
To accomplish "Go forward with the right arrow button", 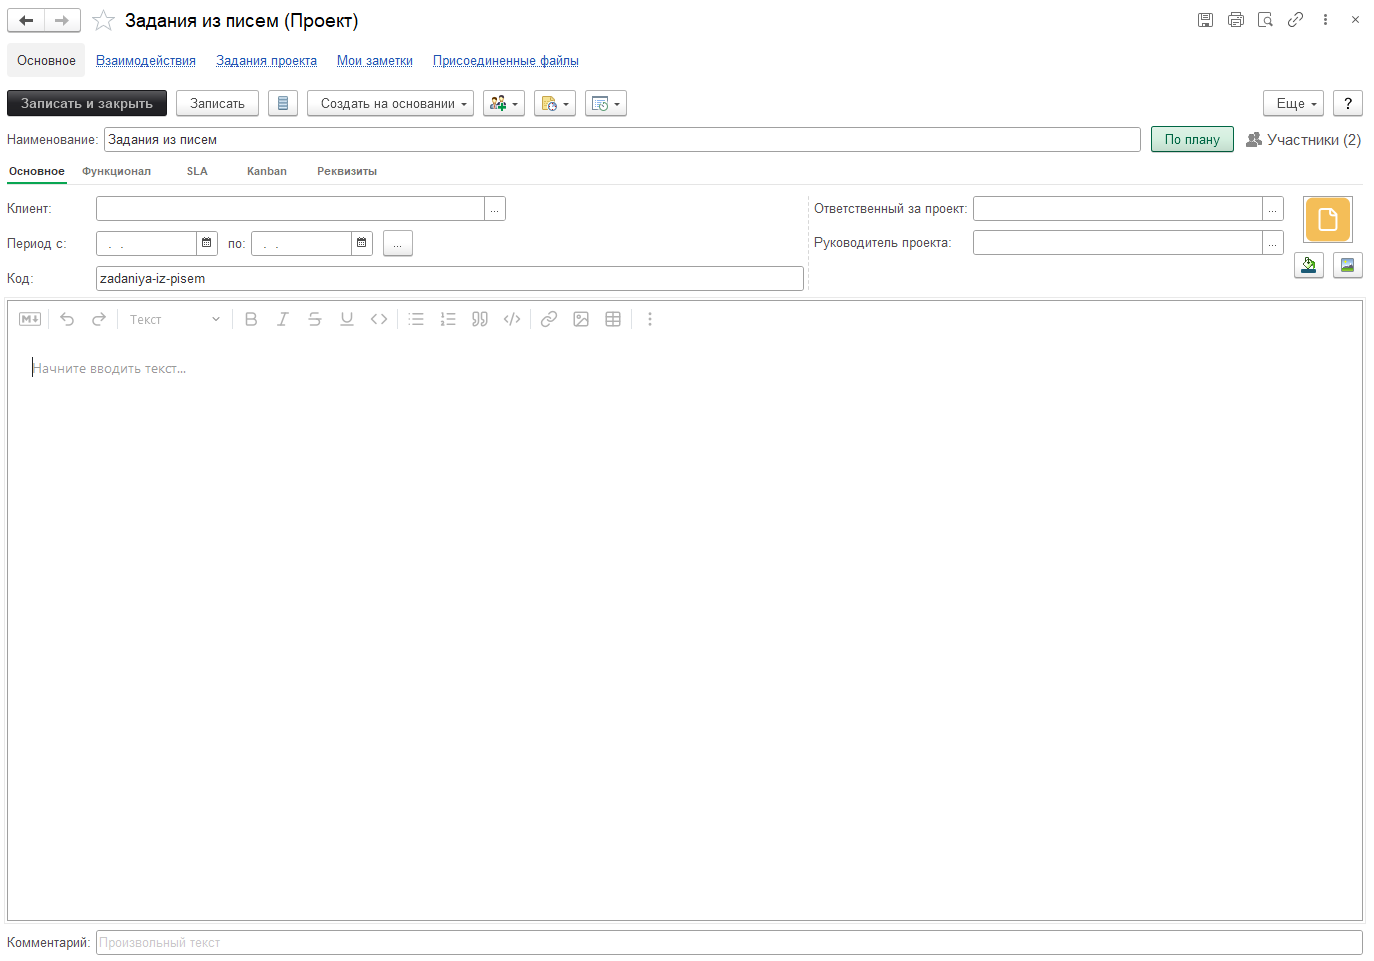I will pyautogui.click(x=62, y=20).
